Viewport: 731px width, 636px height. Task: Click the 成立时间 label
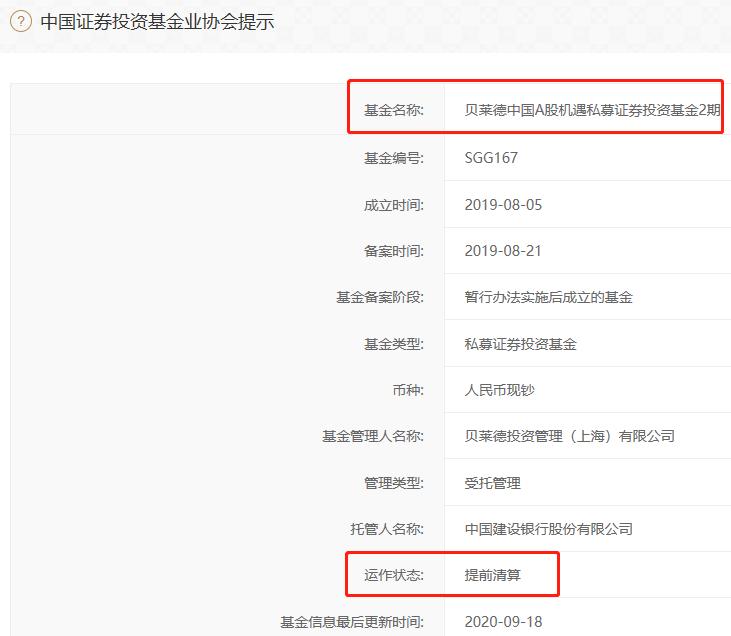coord(394,205)
